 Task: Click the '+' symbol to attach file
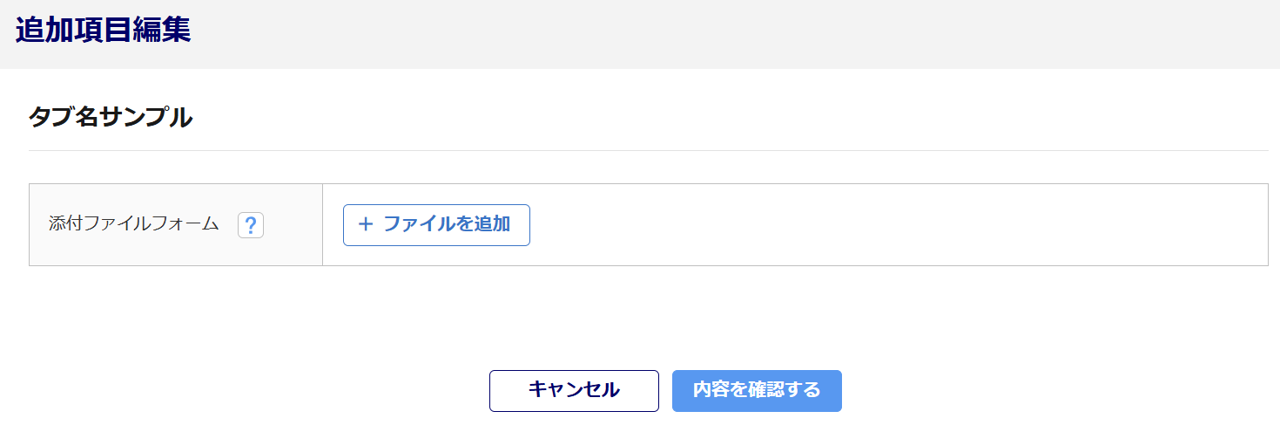[365, 225]
